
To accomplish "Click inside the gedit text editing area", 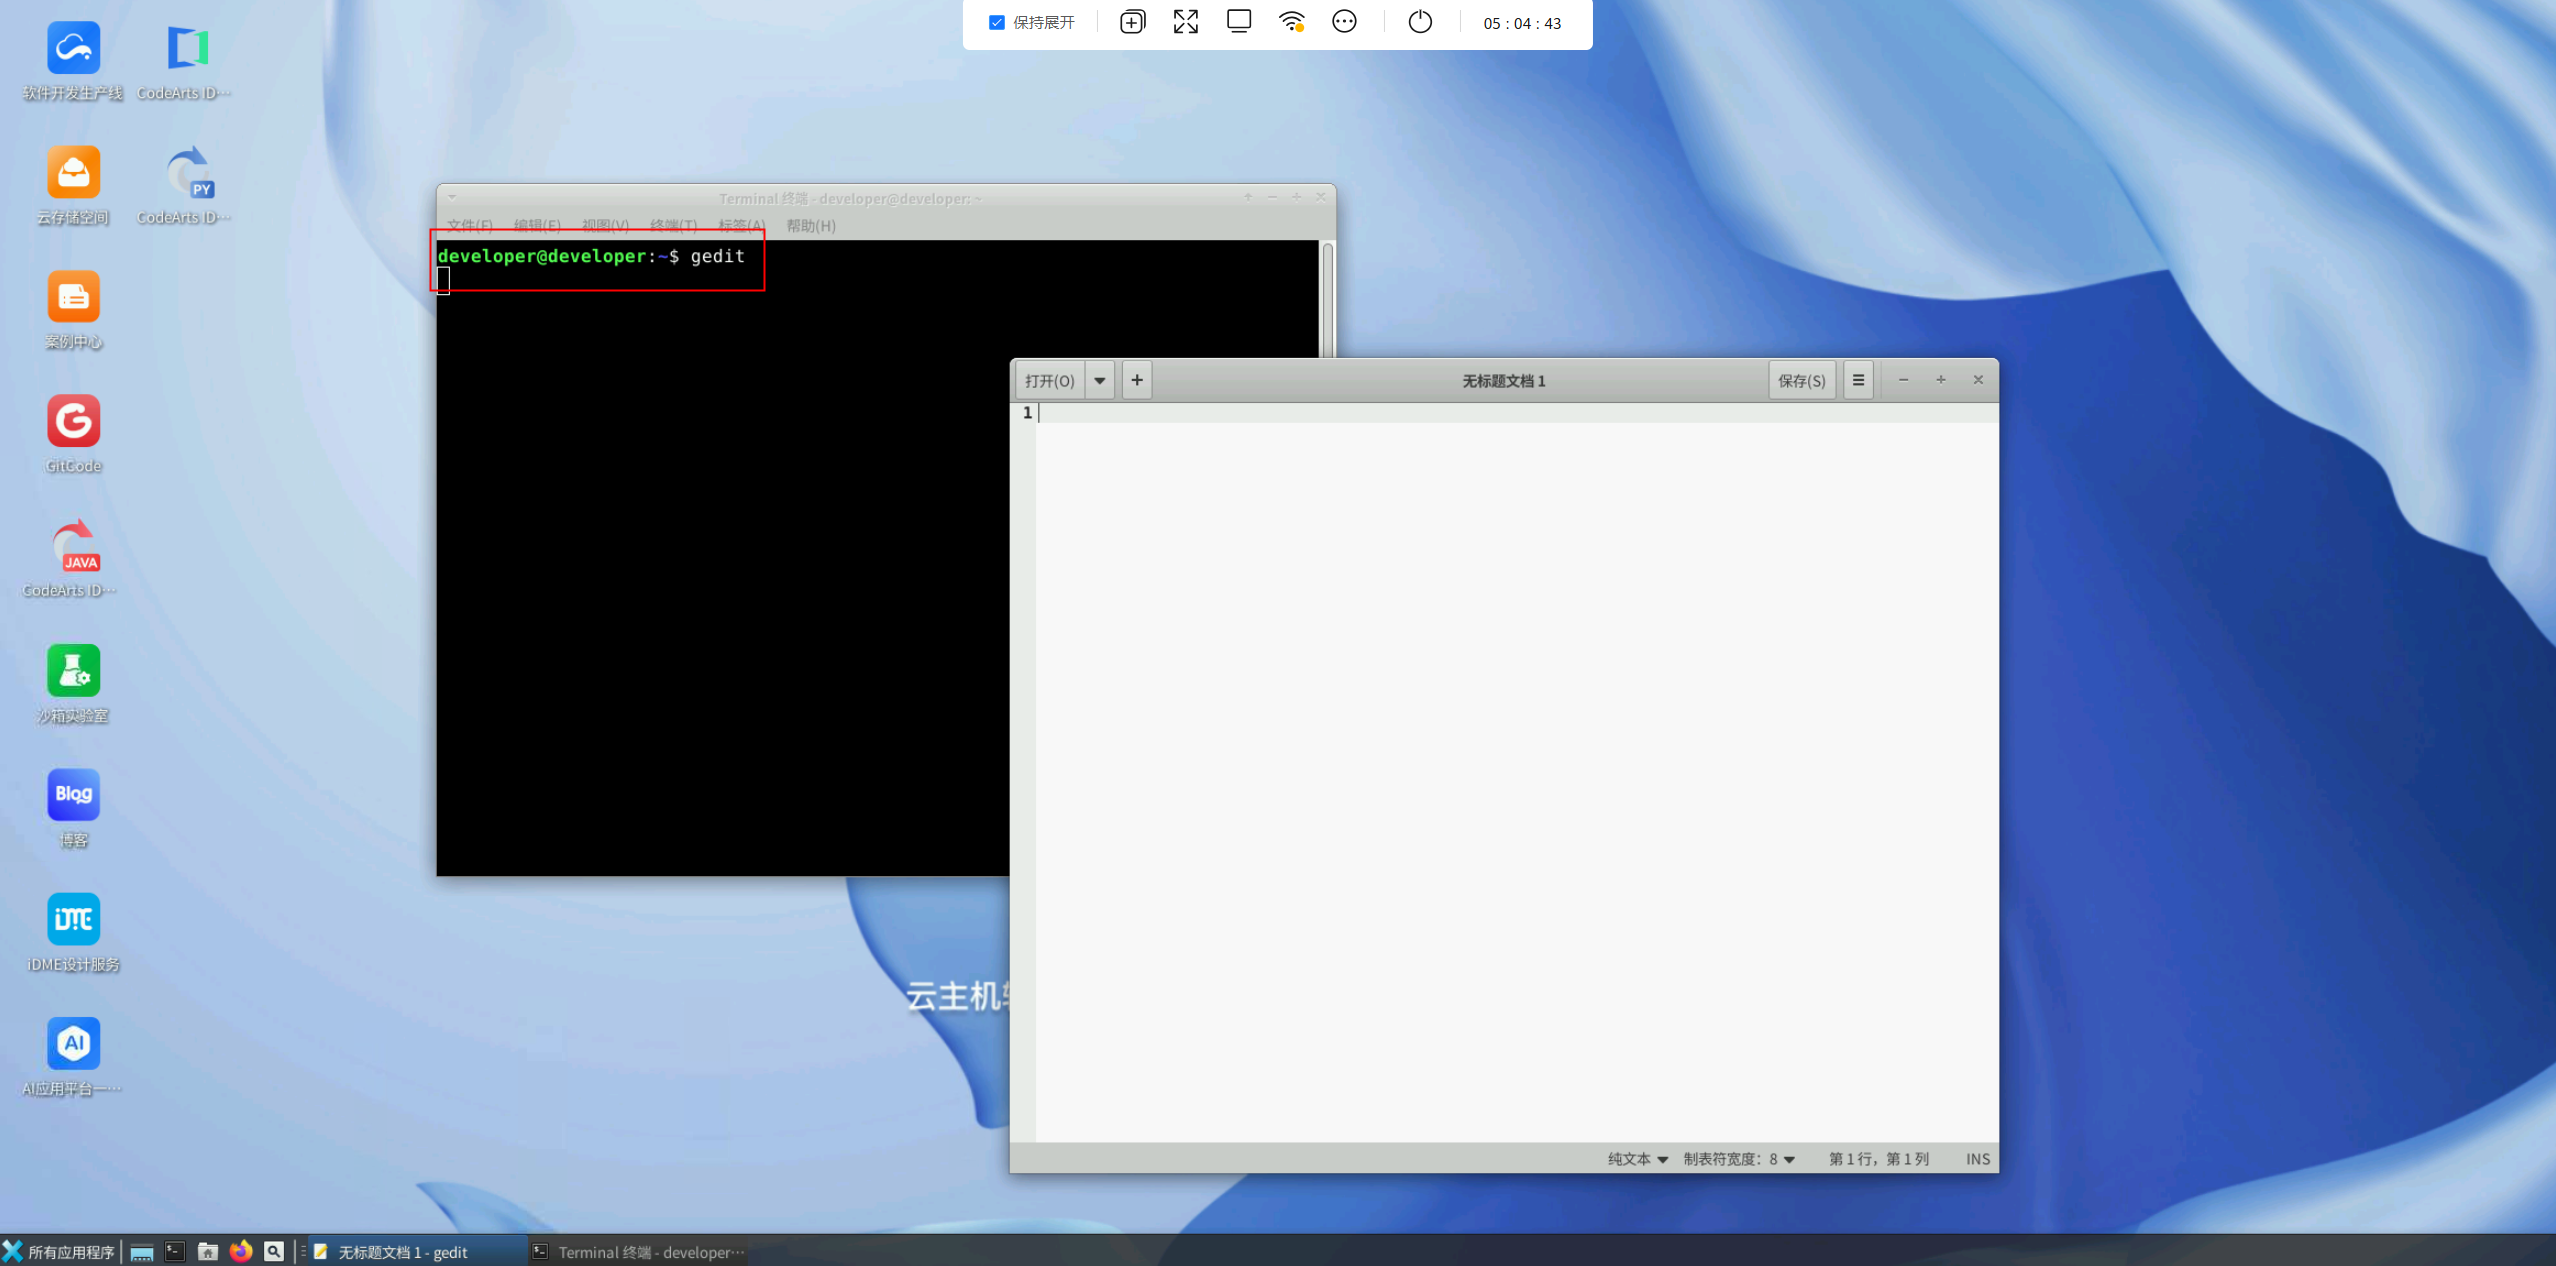I will (1500, 750).
